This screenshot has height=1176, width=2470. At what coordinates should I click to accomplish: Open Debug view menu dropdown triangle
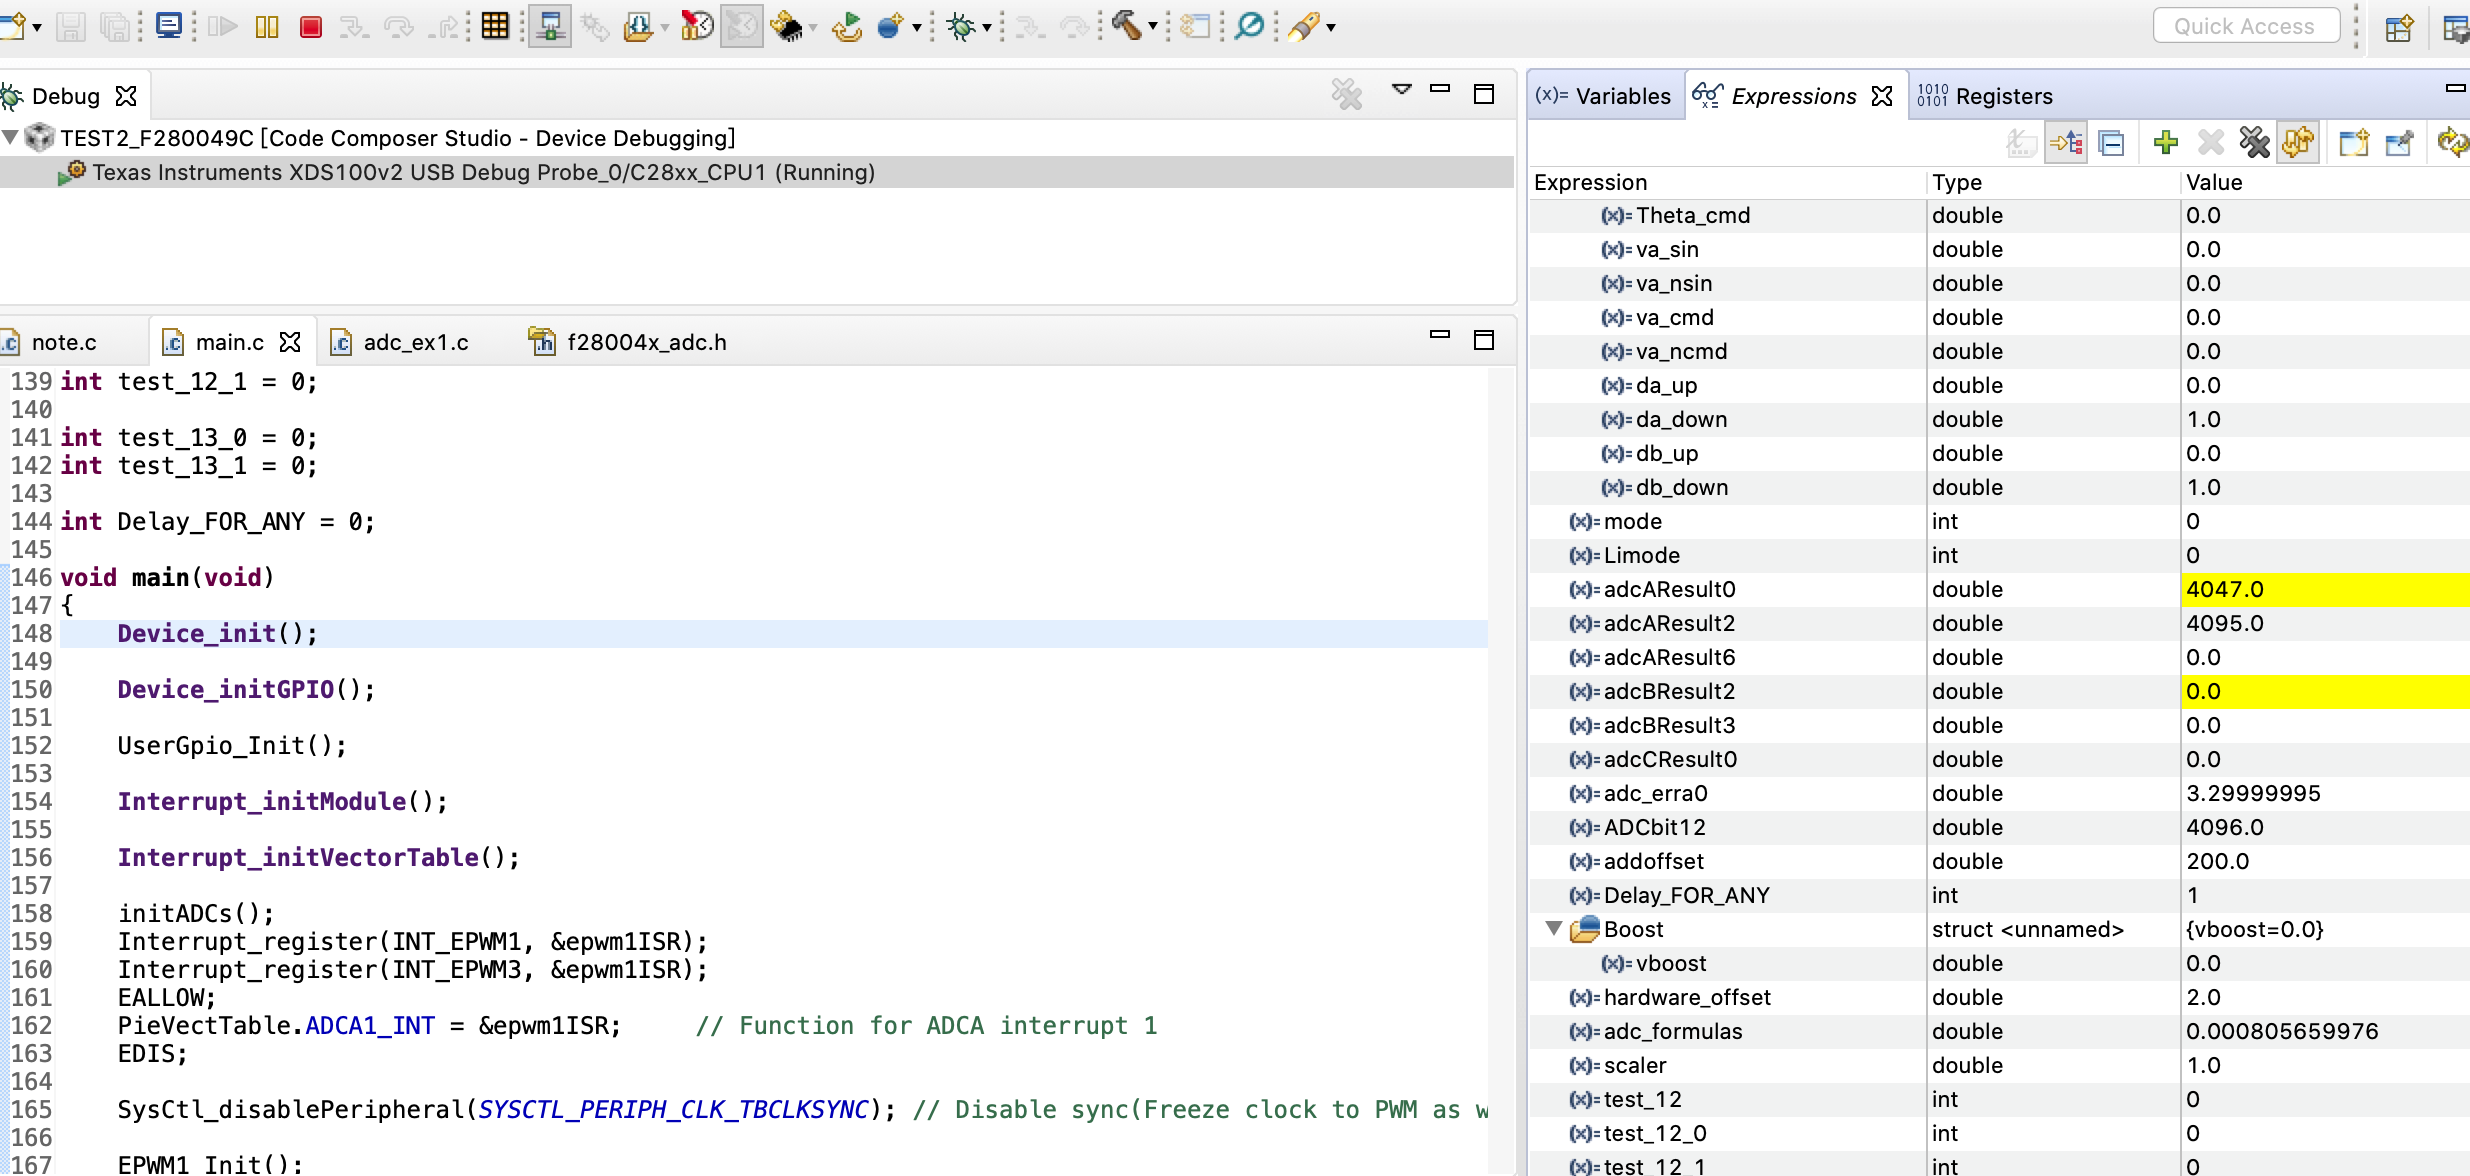click(x=1402, y=90)
